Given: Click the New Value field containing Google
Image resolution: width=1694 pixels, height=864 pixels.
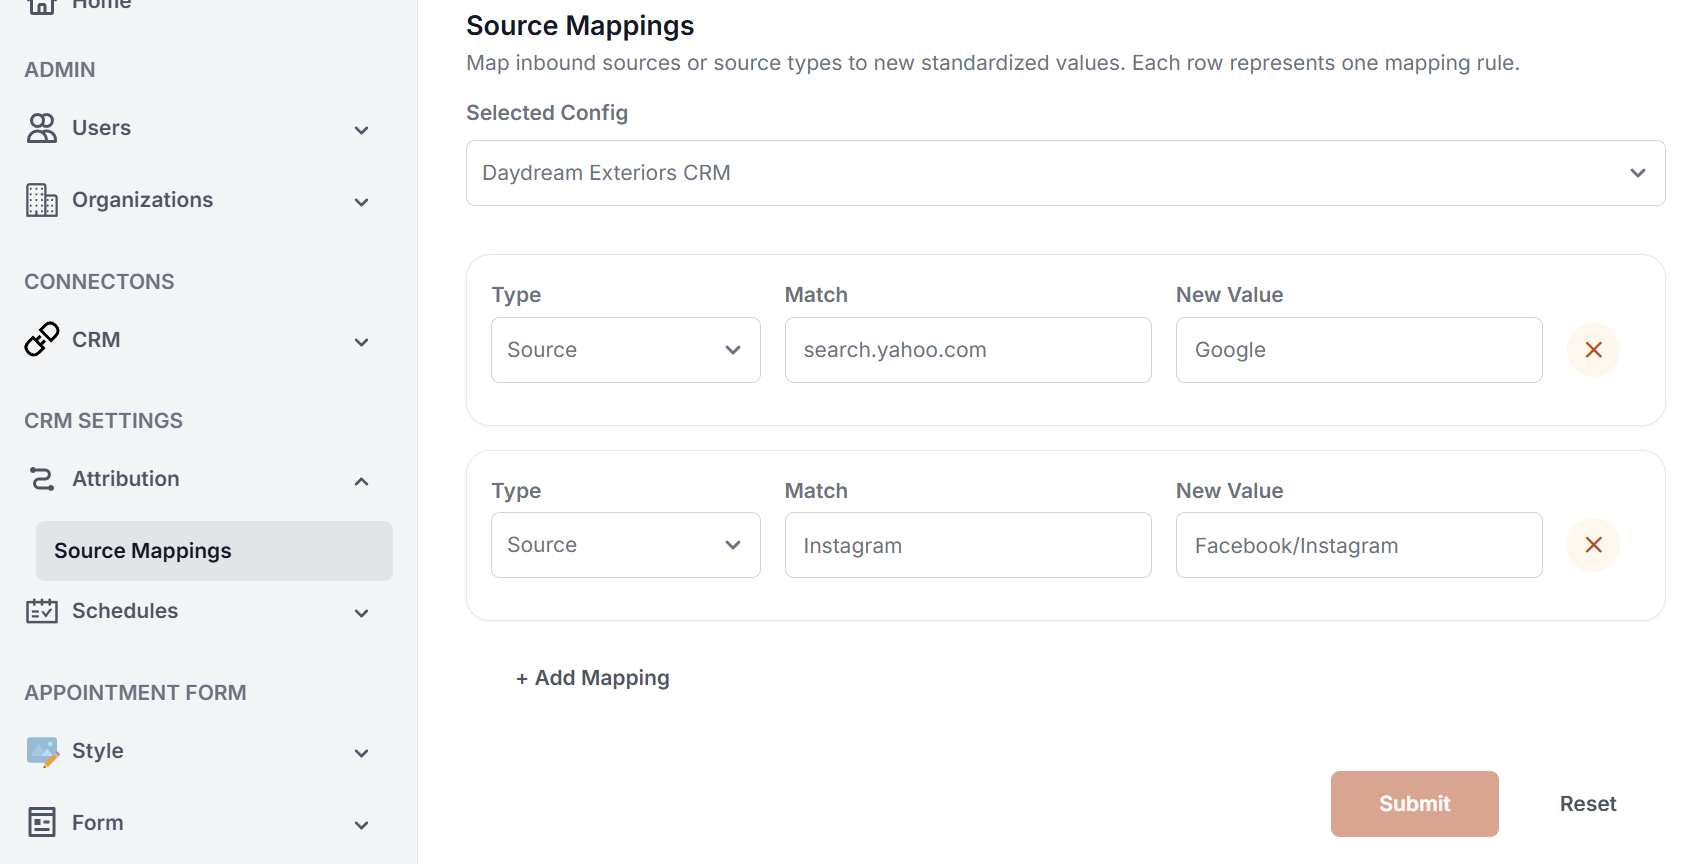Looking at the screenshot, I should (x=1358, y=350).
